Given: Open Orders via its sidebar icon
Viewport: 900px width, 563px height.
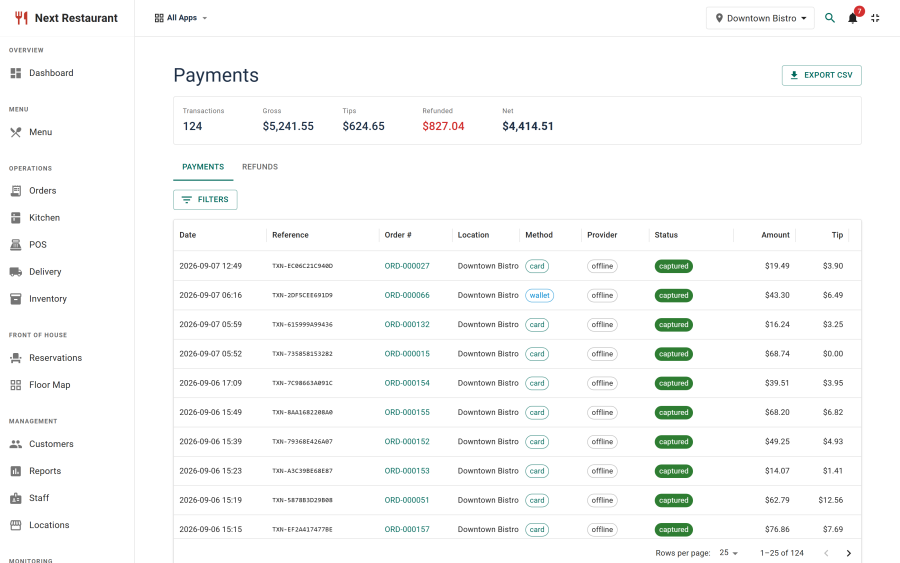Looking at the screenshot, I should (x=15, y=191).
